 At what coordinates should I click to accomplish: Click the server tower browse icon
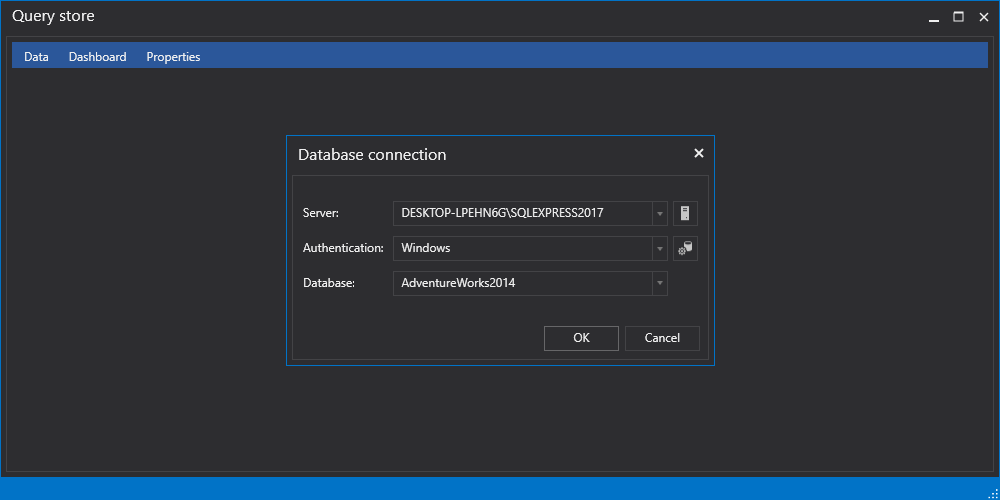pos(685,213)
